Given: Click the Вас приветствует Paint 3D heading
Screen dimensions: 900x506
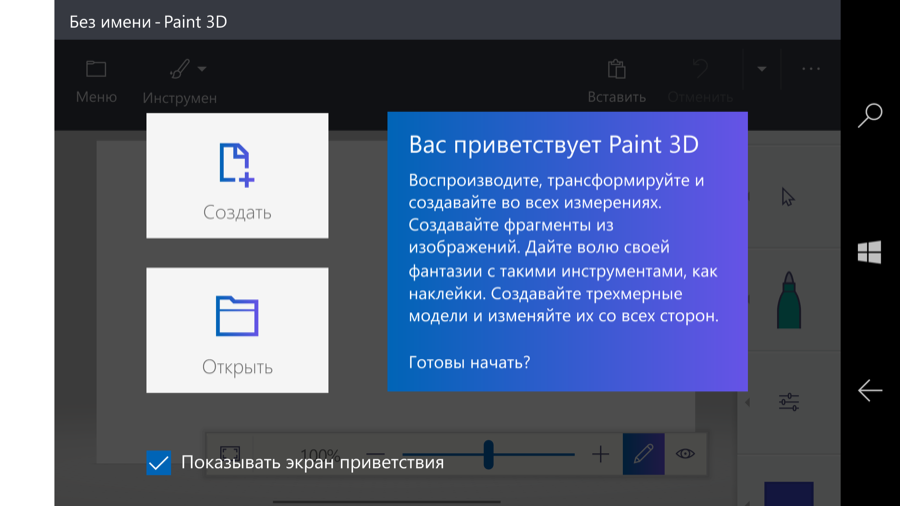Looking at the screenshot, I should point(554,144).
